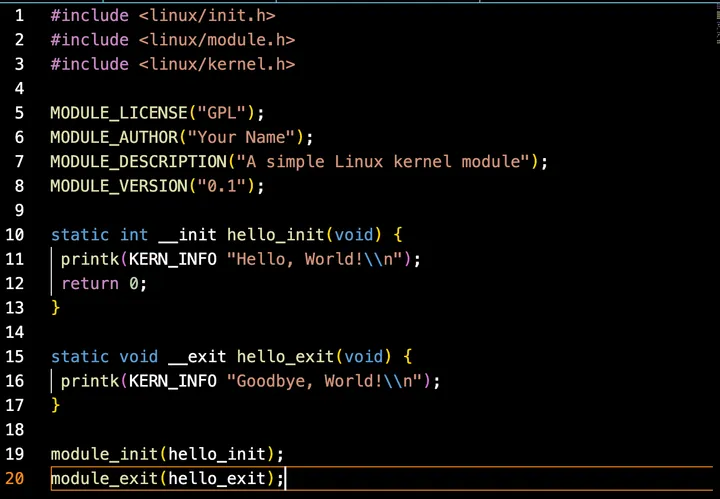Click the MODULE_LICENSE macro

(119, 113)
